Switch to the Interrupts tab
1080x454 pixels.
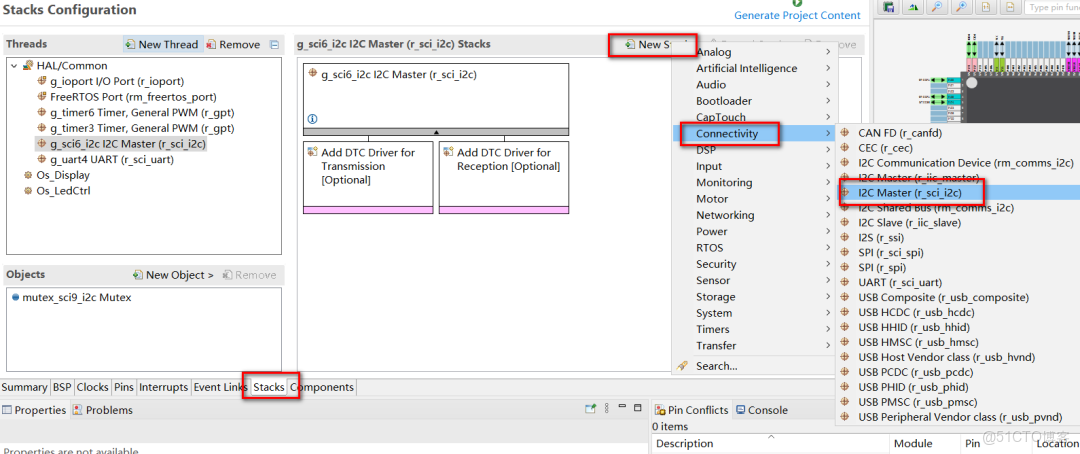pos(163,387)
